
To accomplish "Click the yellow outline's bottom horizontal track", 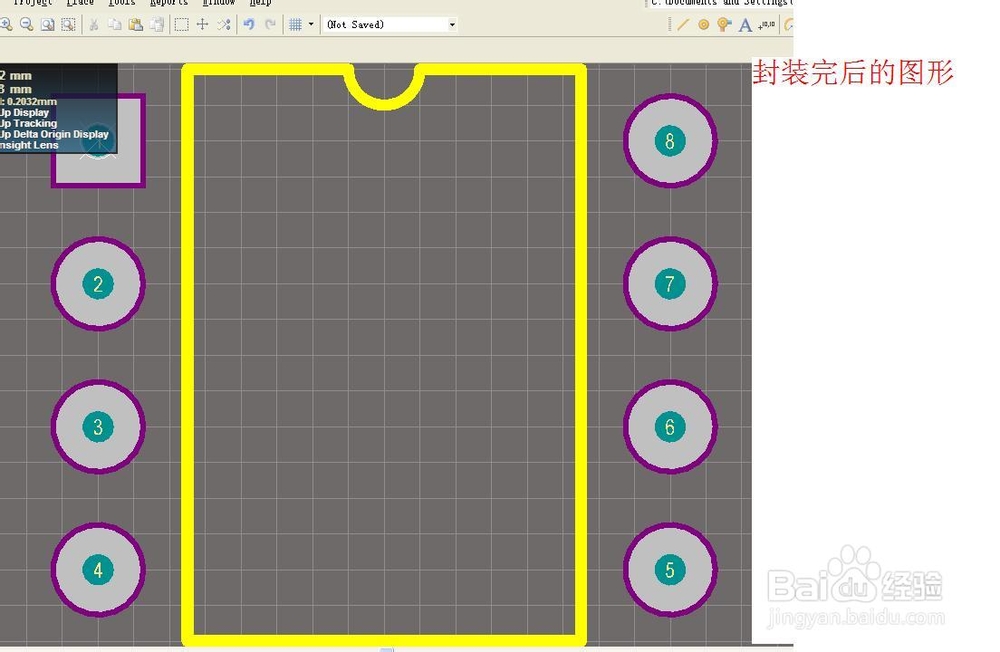I will click(385, 640).
